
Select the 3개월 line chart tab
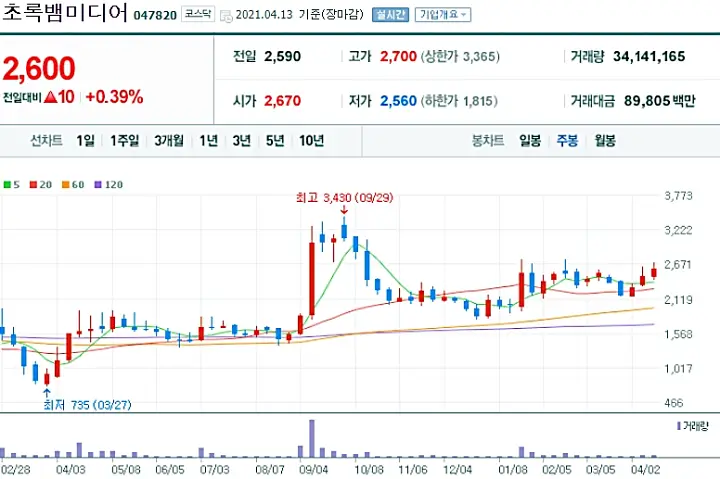169,140
